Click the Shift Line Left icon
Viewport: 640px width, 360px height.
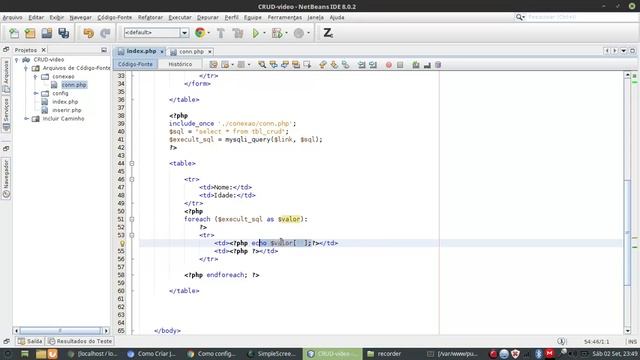click(362, 65)
